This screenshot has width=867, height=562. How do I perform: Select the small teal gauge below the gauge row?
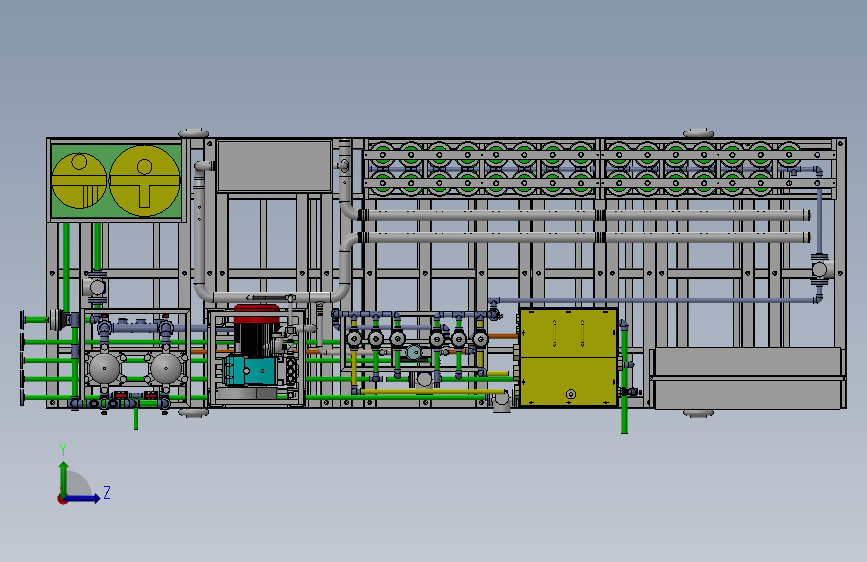pos(414,352)
